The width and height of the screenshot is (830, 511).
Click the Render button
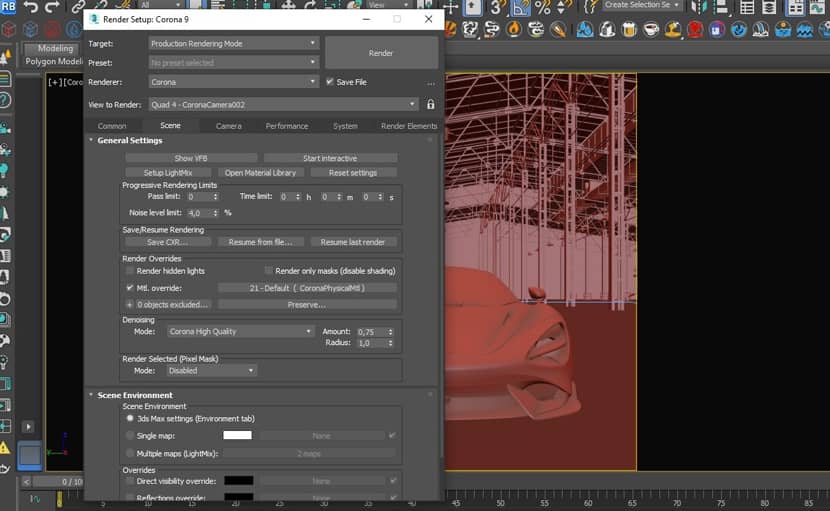pyautogui.click(x=381, y=53)
